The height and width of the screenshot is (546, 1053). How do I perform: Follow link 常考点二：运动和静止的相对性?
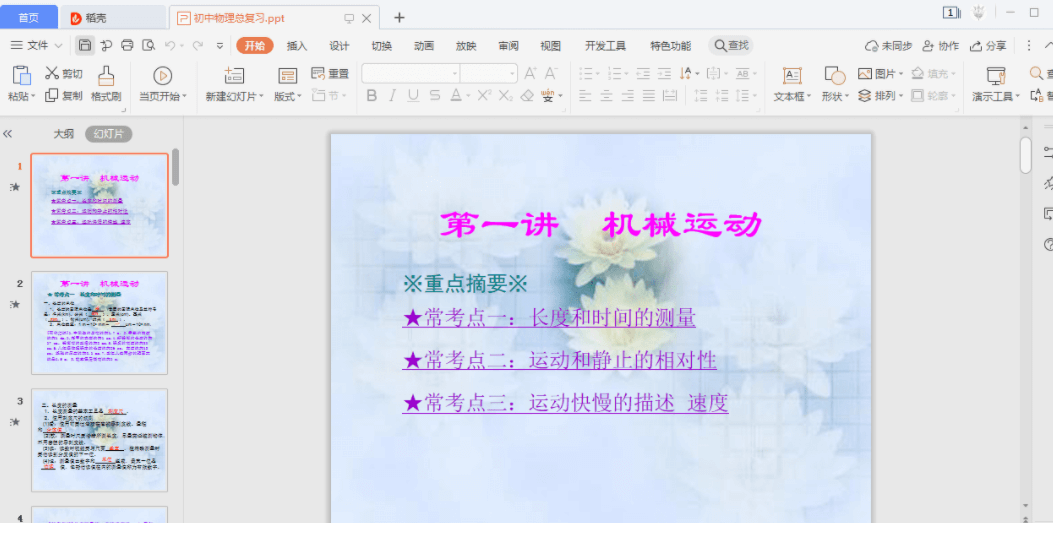559,359
